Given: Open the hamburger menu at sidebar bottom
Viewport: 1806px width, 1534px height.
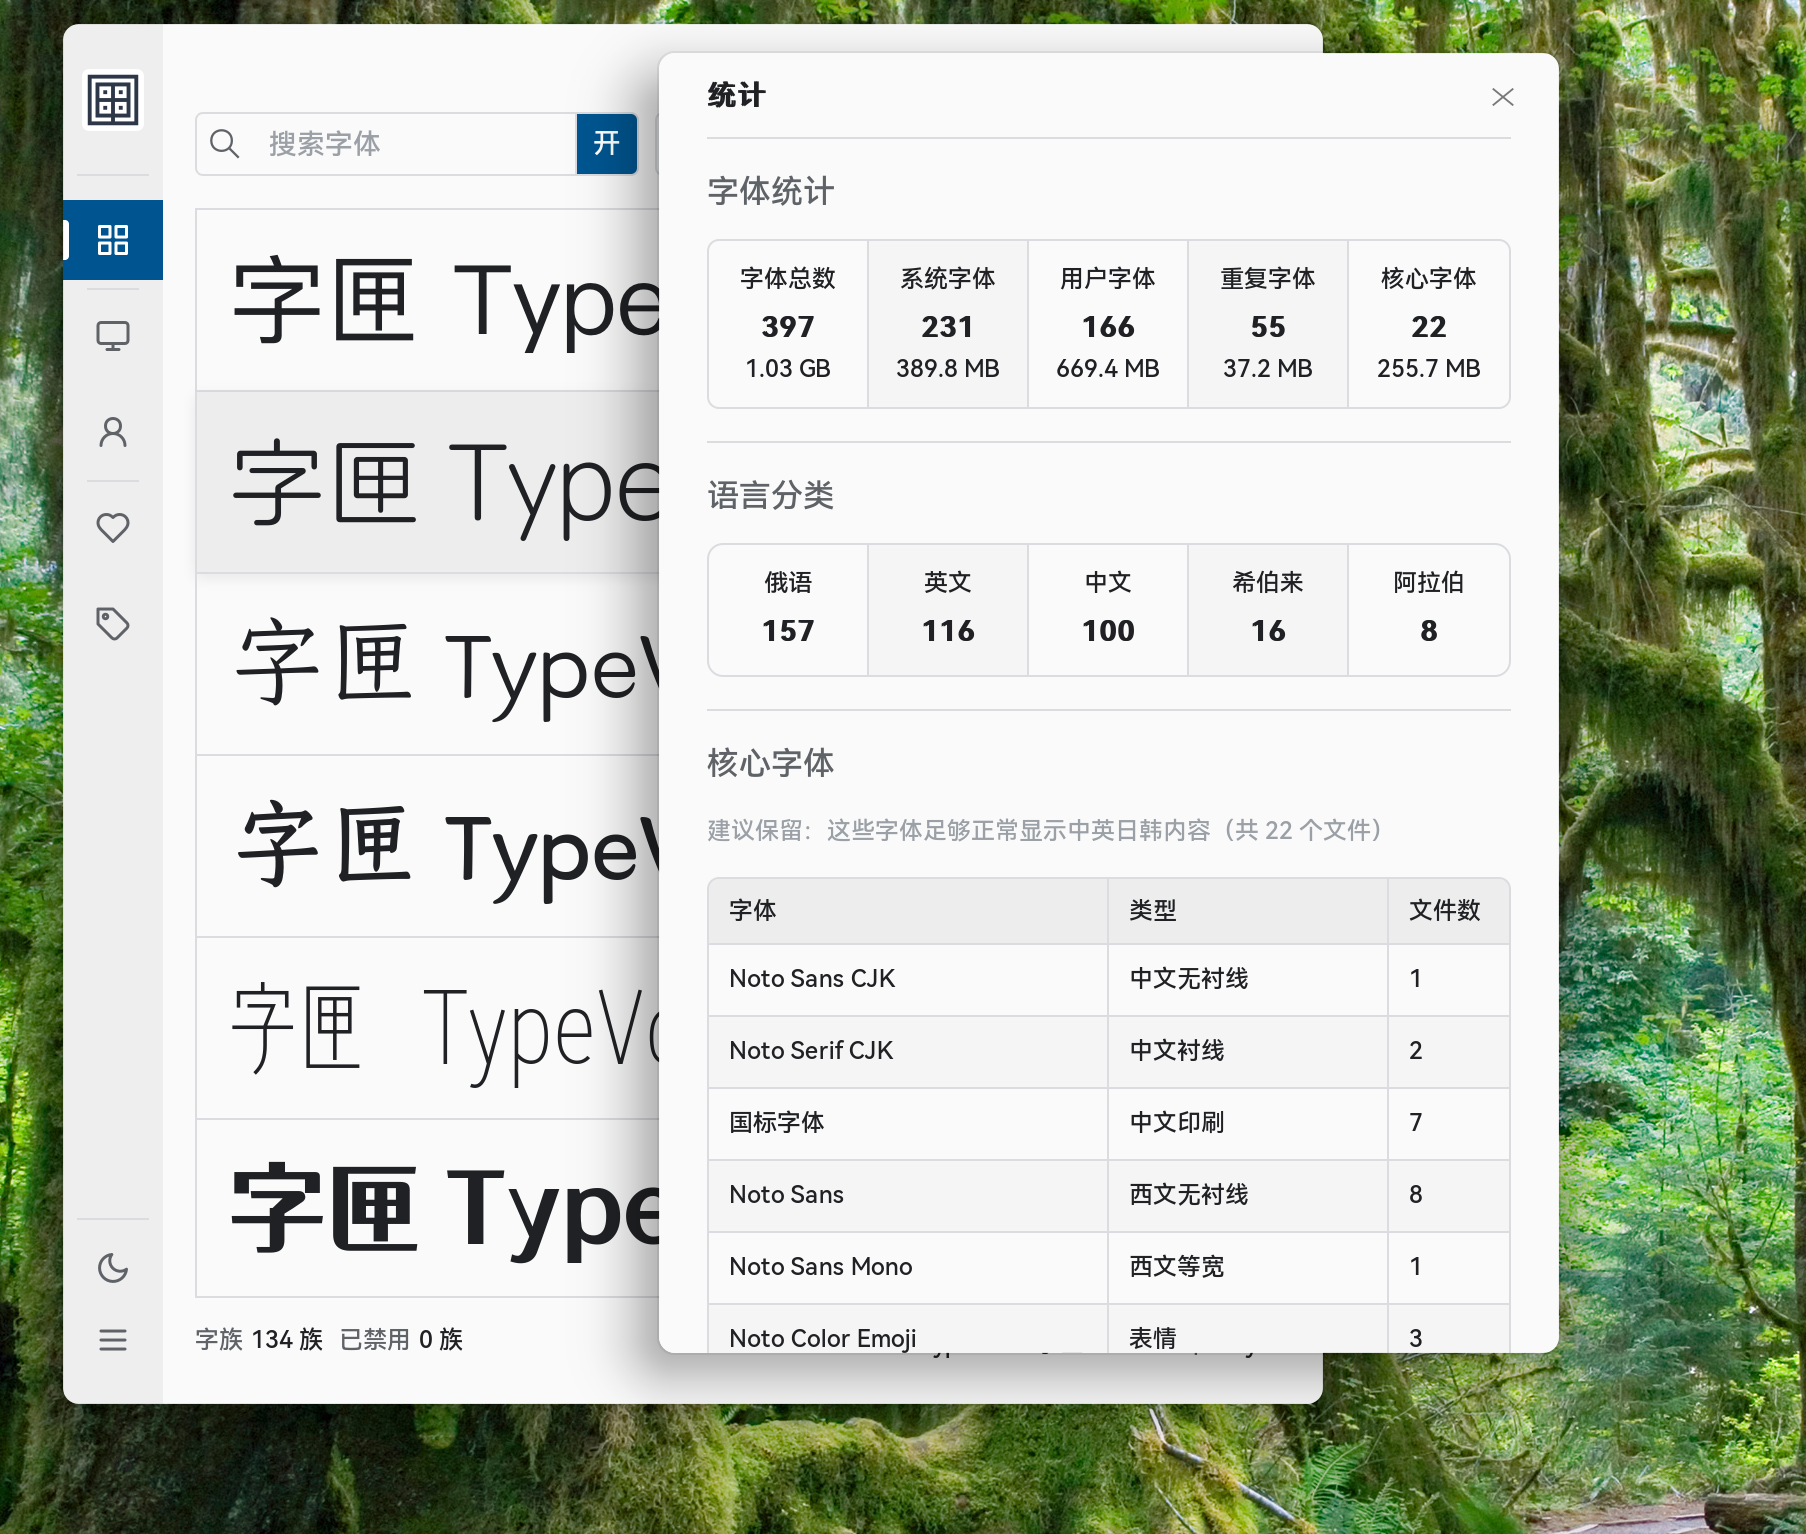Looking at the screenshot, I should point(113,1340).
